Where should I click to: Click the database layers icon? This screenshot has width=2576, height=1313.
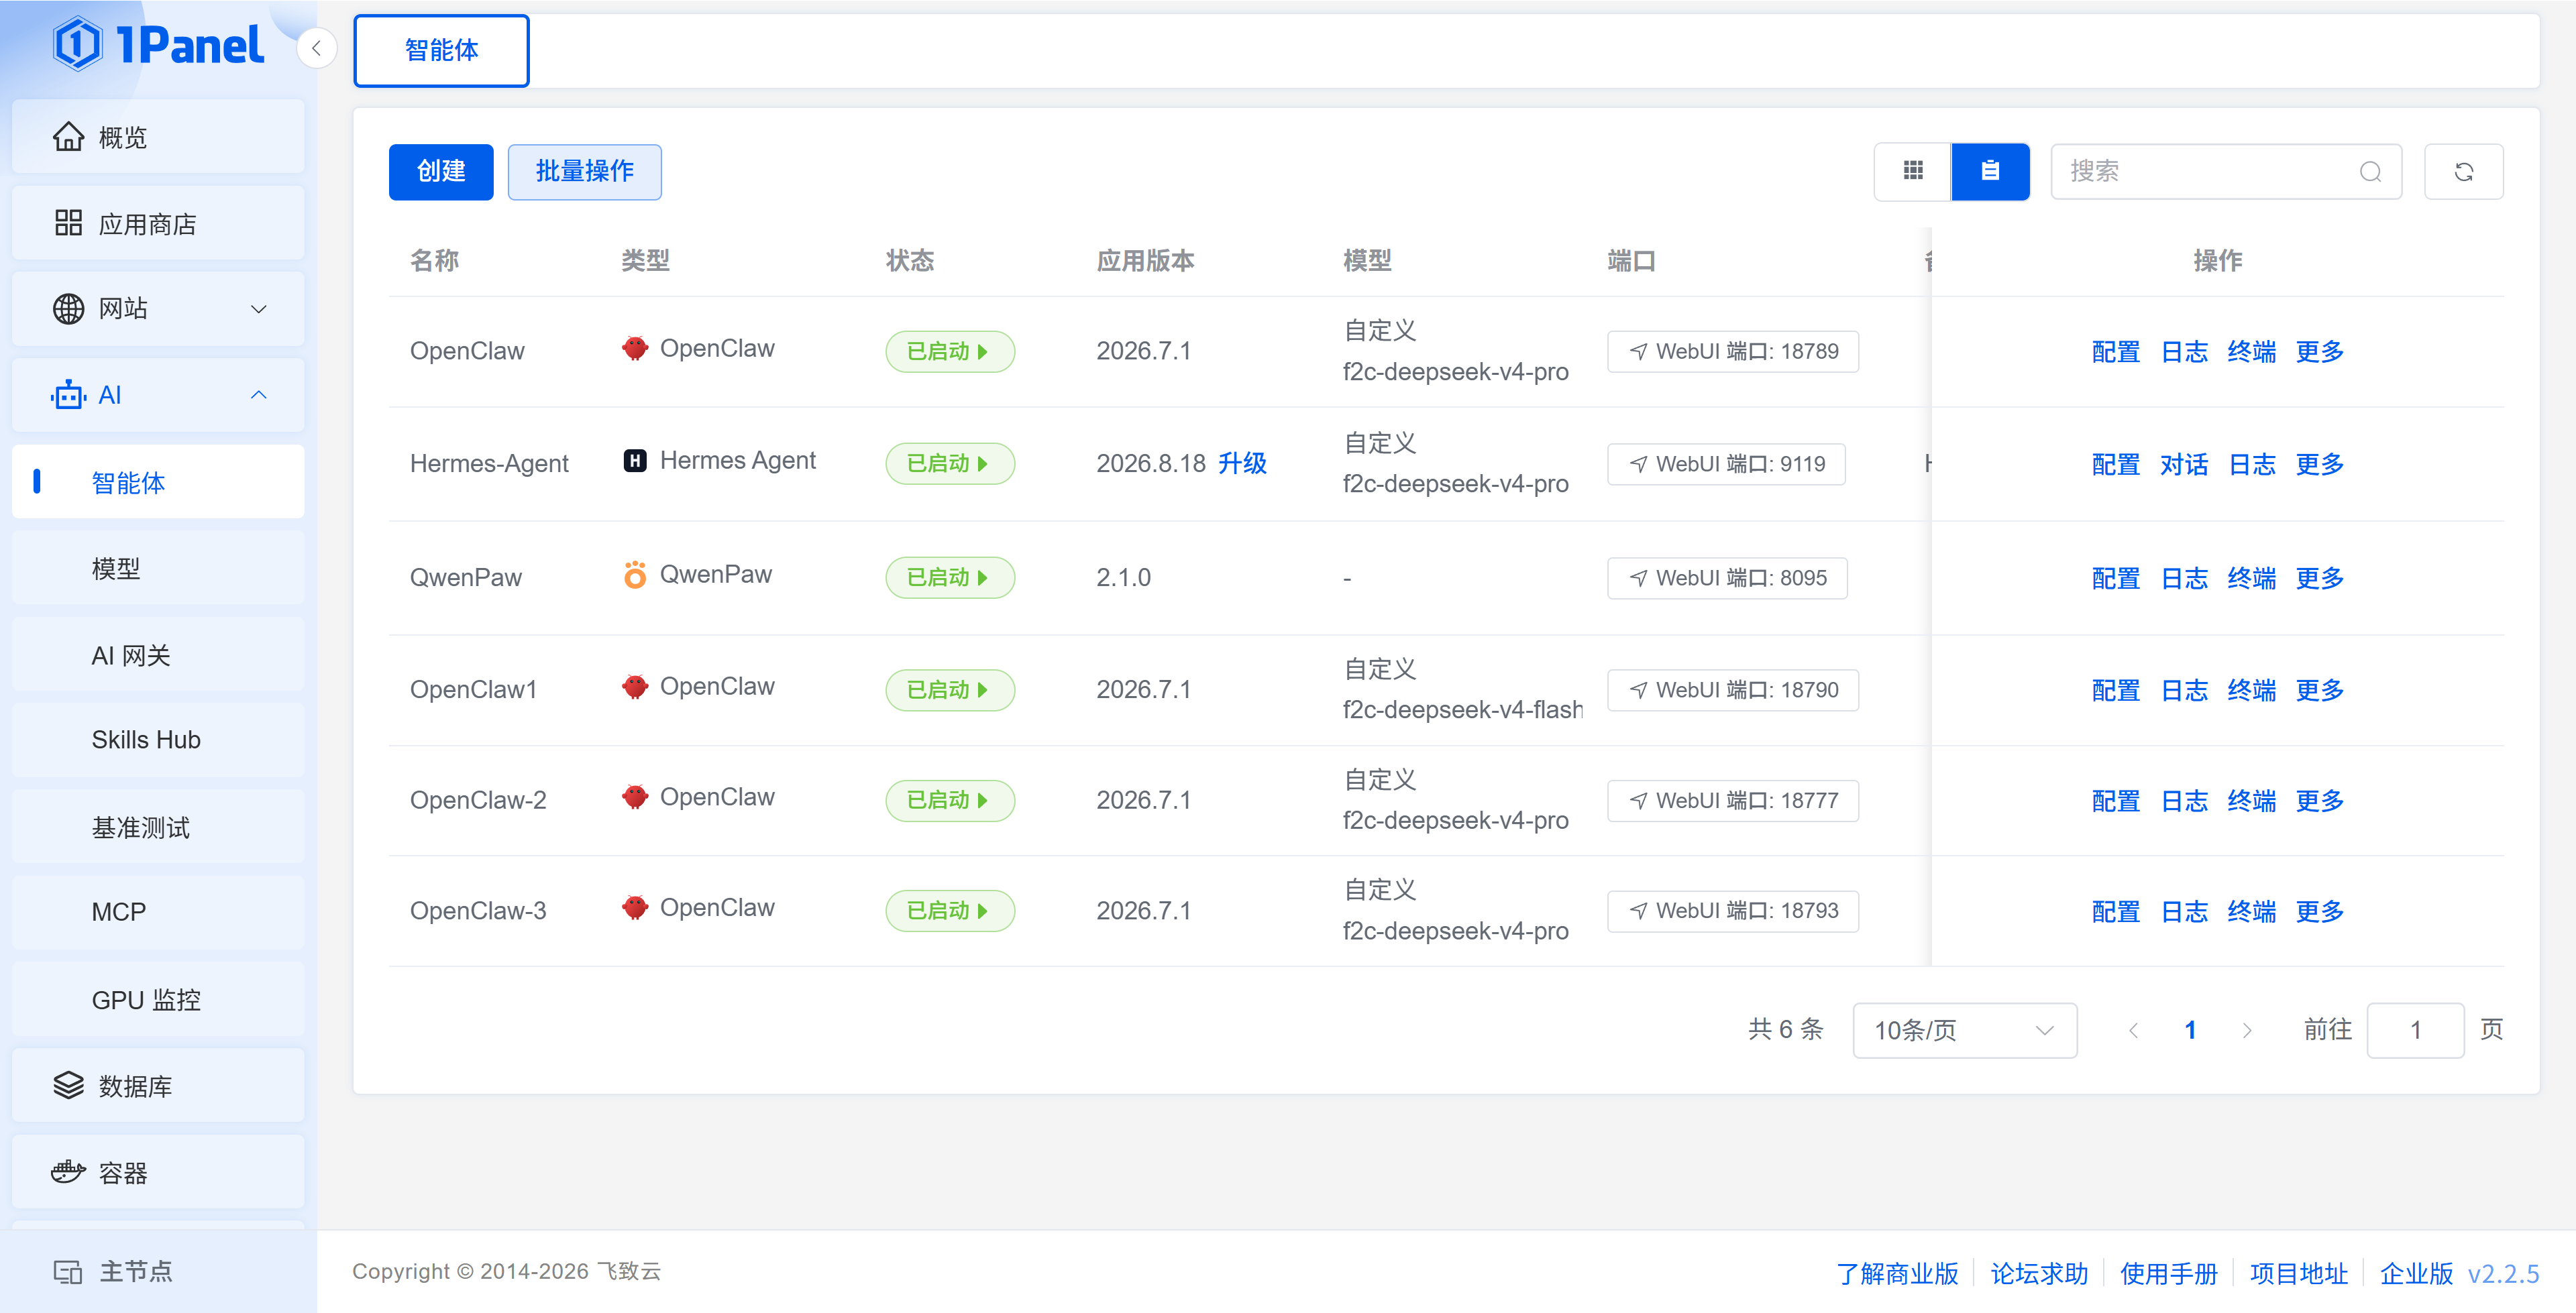coord(68,1086)
